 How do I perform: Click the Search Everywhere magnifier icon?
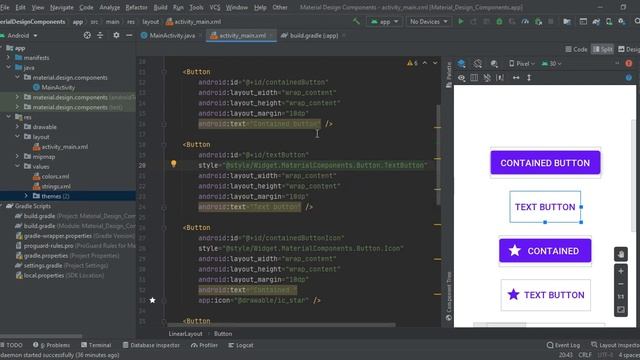(x=637, y=21)
